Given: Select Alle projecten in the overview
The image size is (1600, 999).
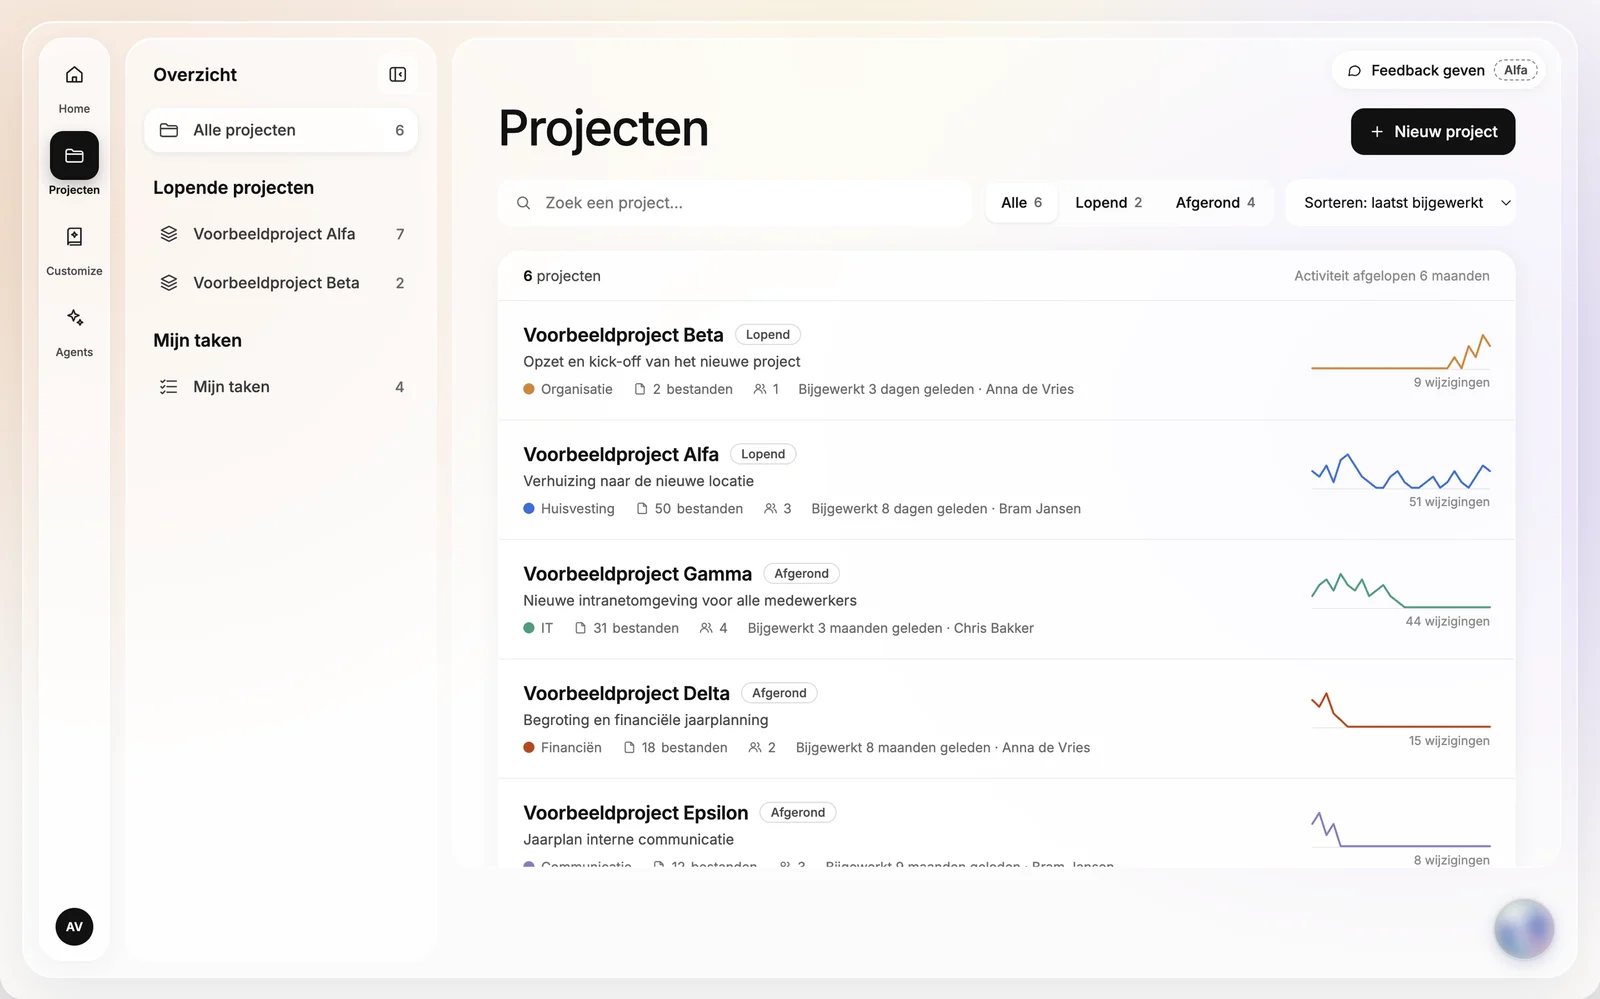Looking at the screenshot, I should (x=281, y=130).
